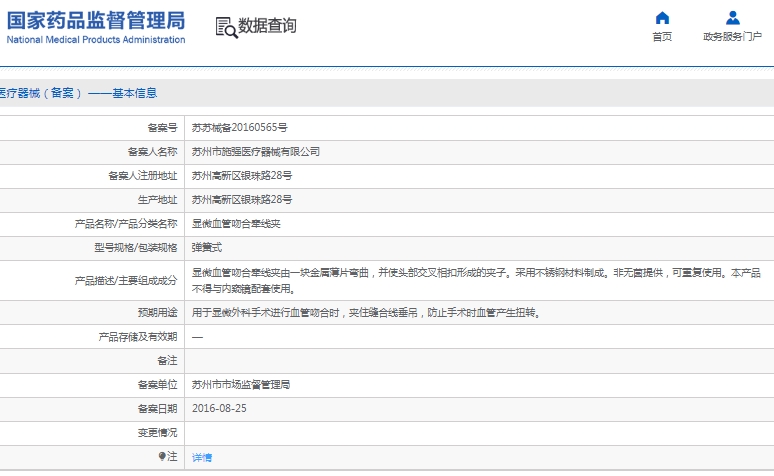Click the 产品描述/主要组成成分 row label
Viewport: 774px width, 476px height.
click(x=126, y=281)
